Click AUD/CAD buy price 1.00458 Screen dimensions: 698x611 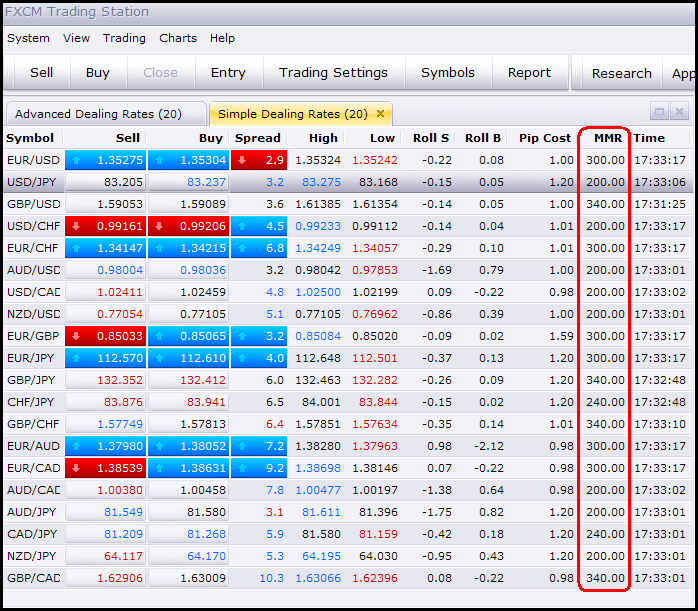188,490
